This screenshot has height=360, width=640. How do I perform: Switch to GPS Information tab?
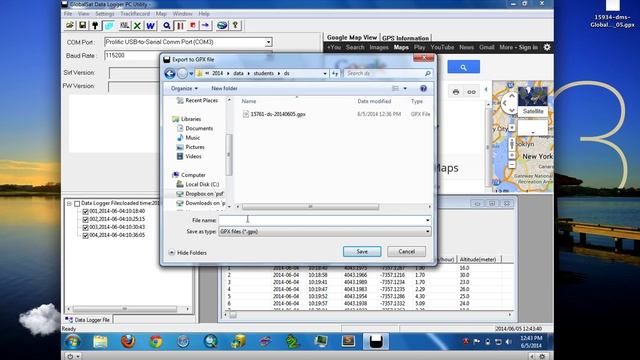[405, 38]
